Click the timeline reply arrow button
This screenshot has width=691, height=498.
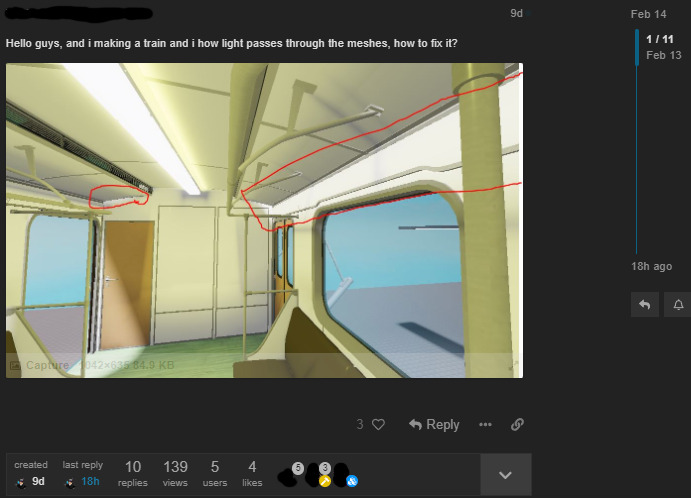coord(645,305)
